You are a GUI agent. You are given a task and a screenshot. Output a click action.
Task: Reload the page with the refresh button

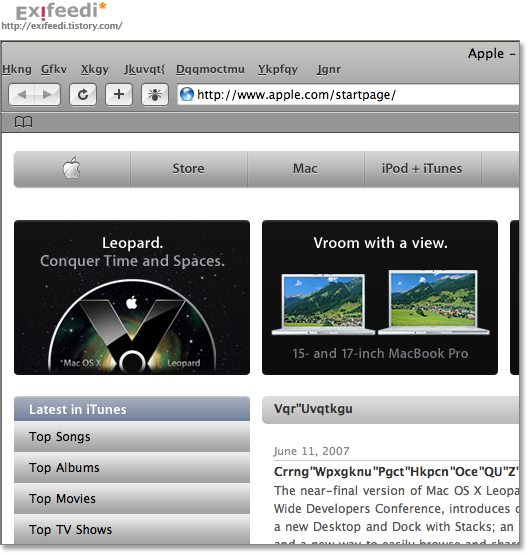coord(83,95)
